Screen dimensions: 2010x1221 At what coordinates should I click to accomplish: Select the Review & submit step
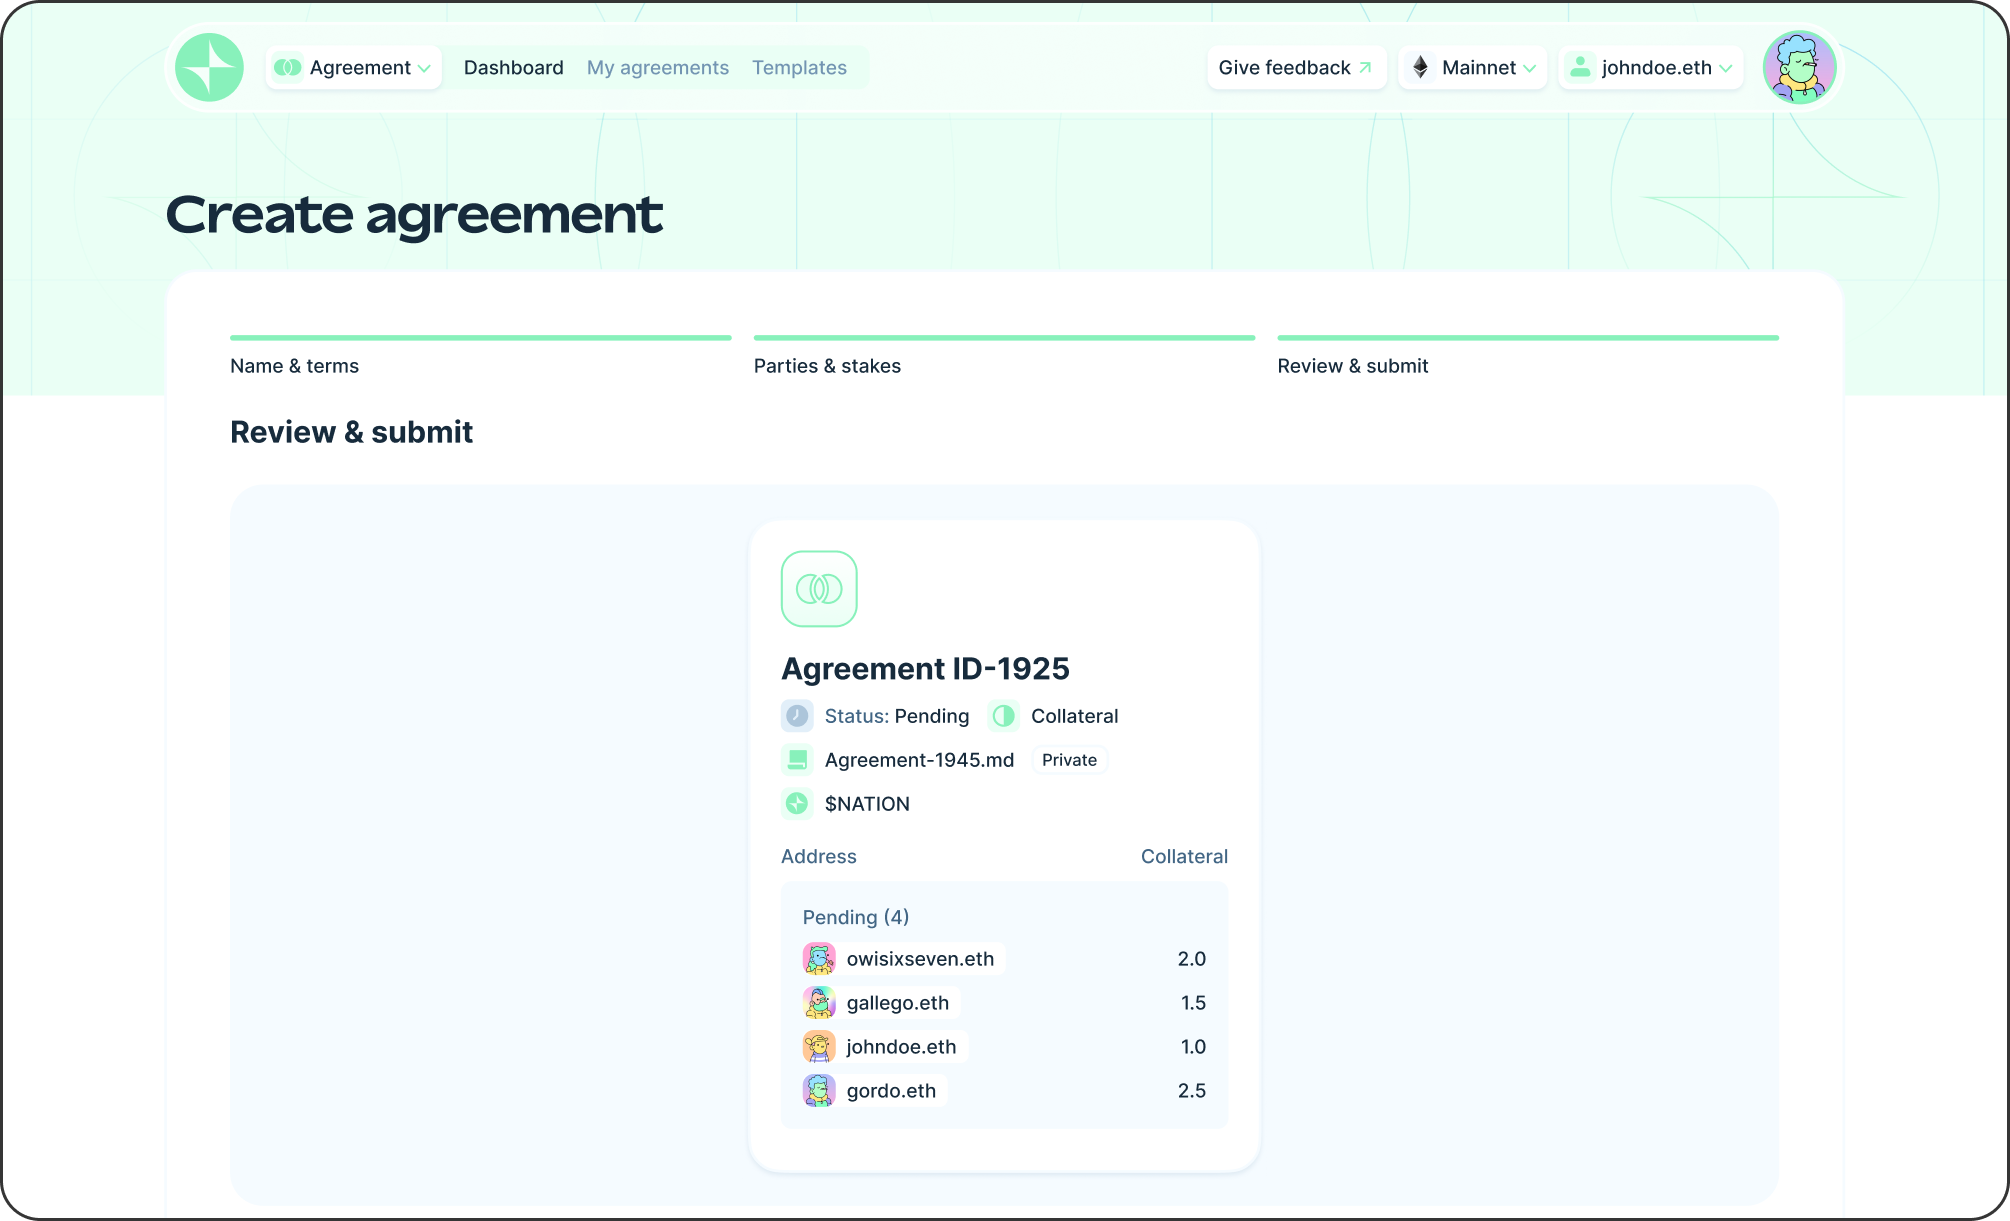pyautogui.click(x=1353, y=366)
